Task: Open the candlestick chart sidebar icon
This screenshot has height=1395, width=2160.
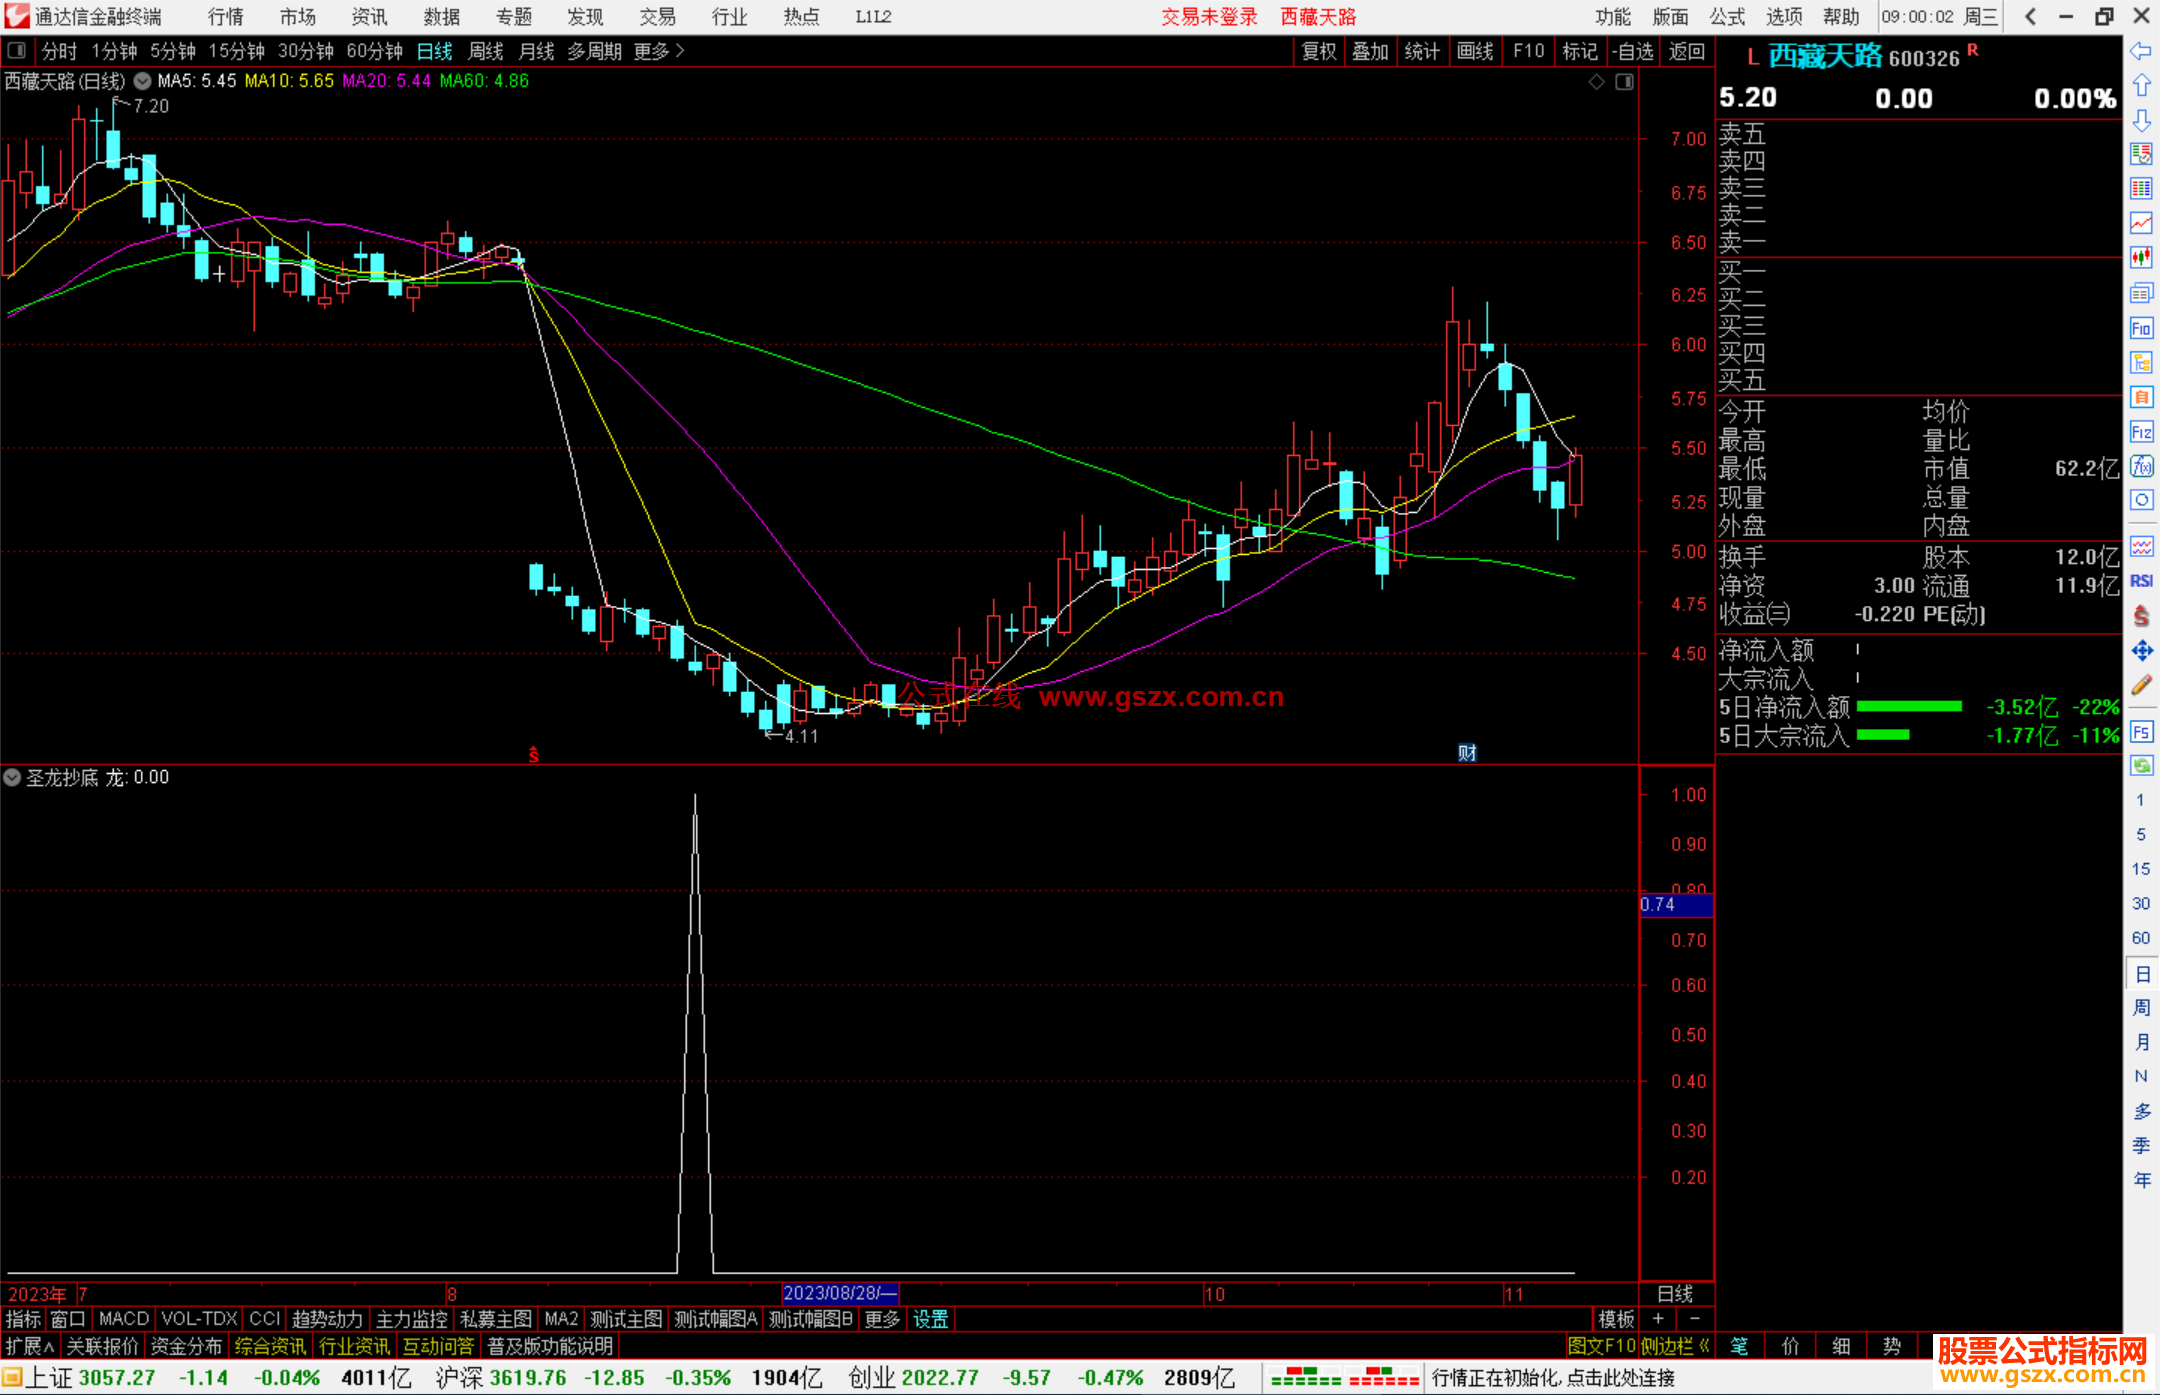Action: [2140, 258]
